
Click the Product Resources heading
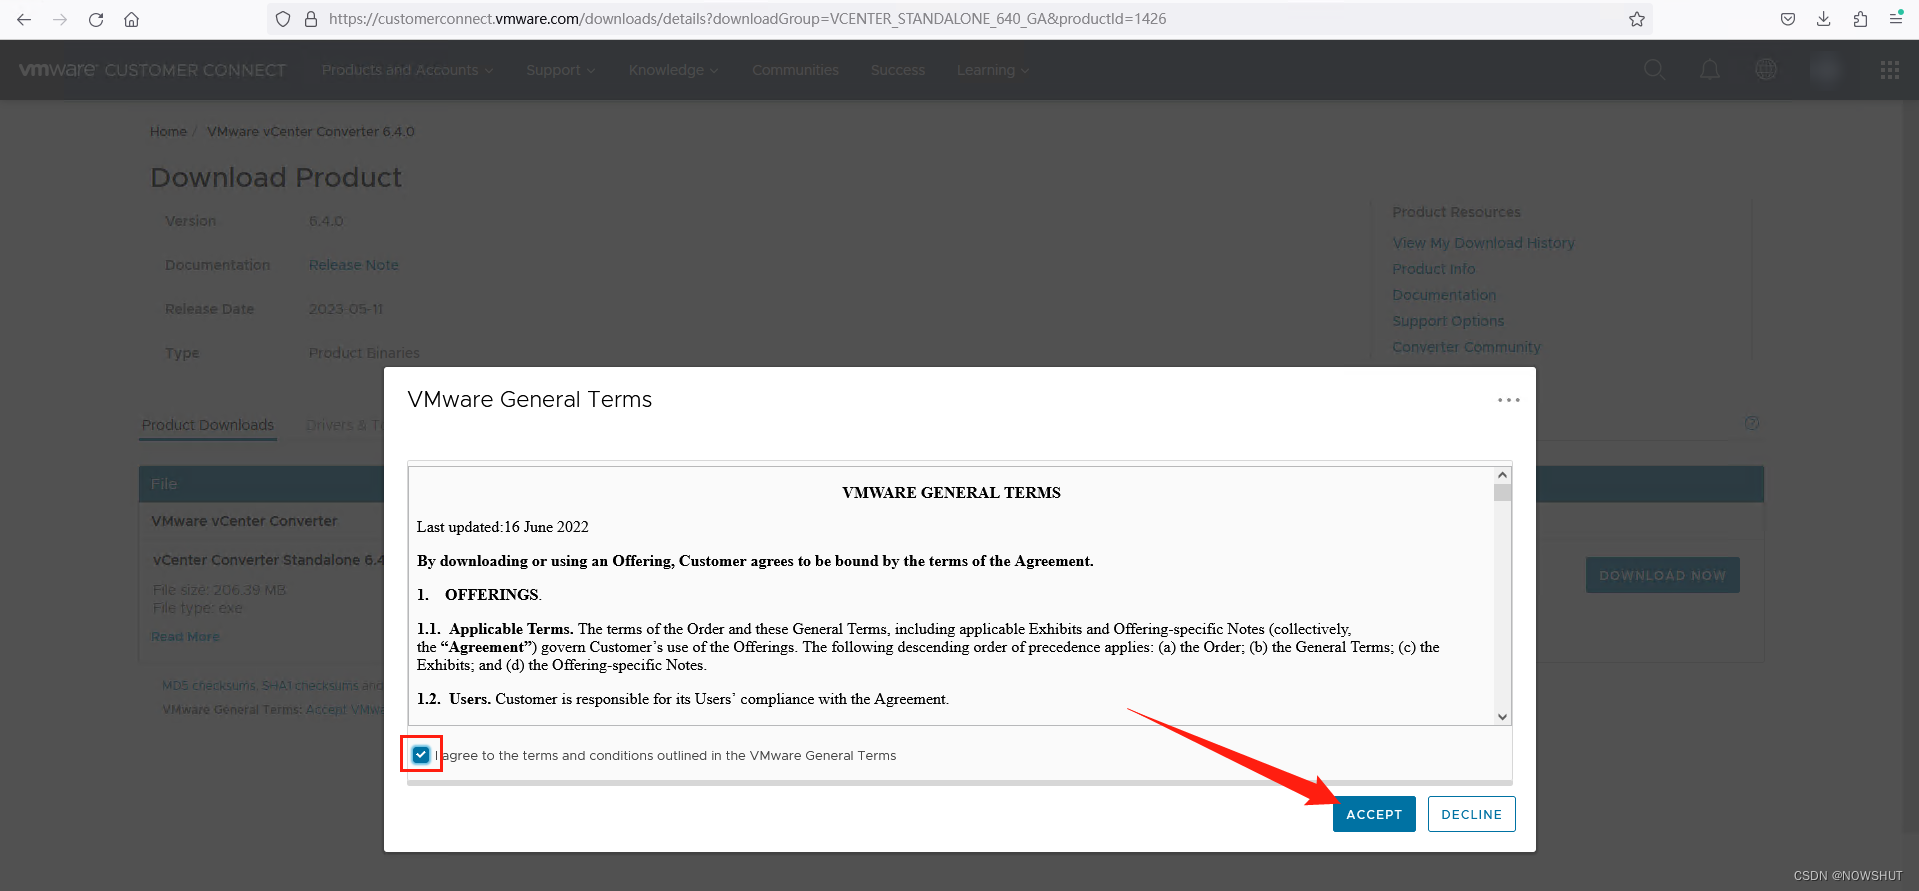(1456, 212)
